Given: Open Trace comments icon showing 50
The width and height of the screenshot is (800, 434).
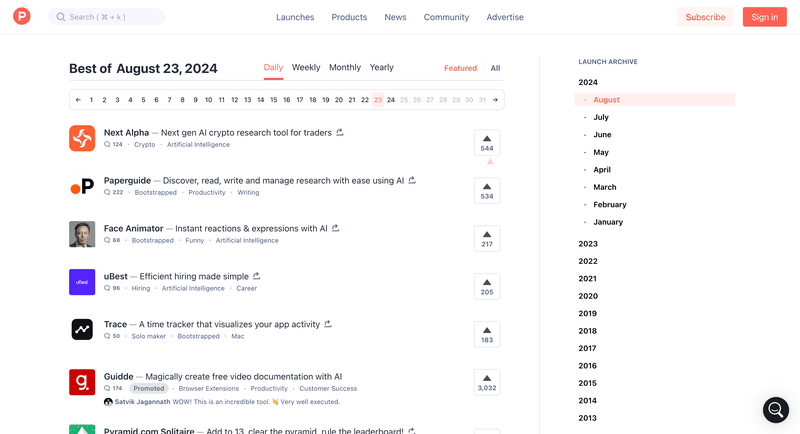Looking at the screenshot, I should [x=107, y=336].
